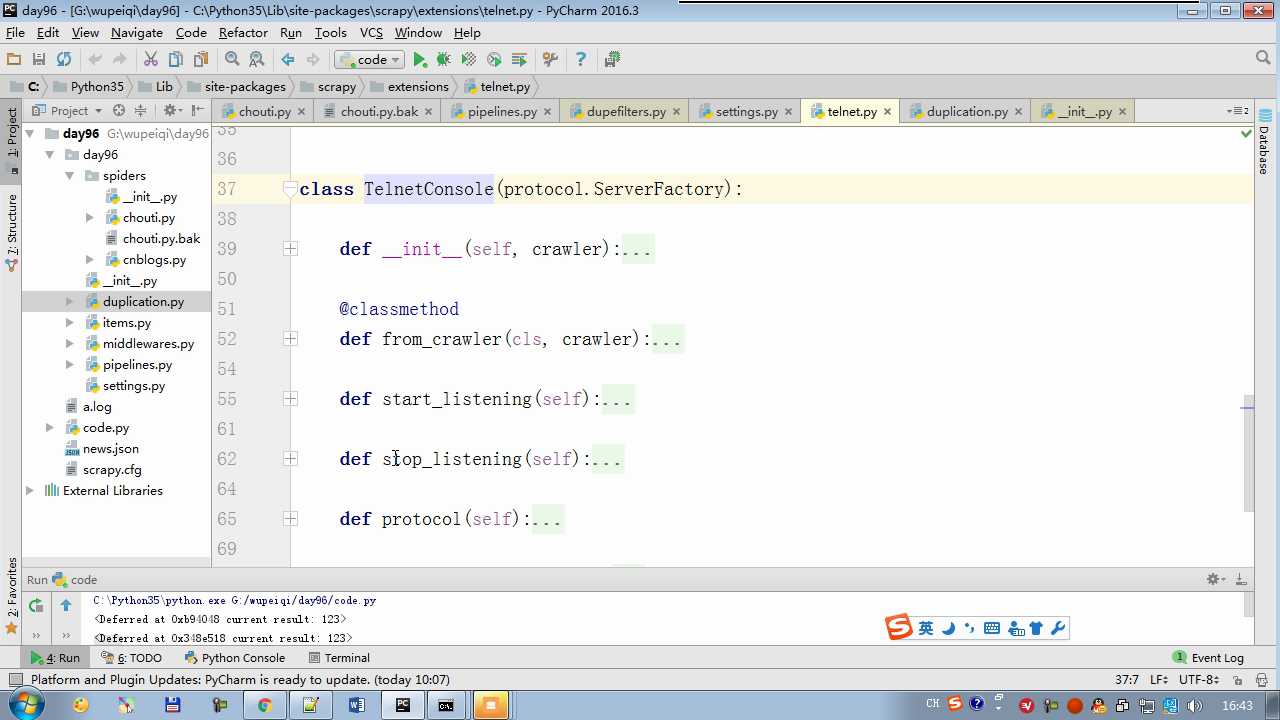Open the Refactor menu

pyautogui.click(x=243, y=32)
